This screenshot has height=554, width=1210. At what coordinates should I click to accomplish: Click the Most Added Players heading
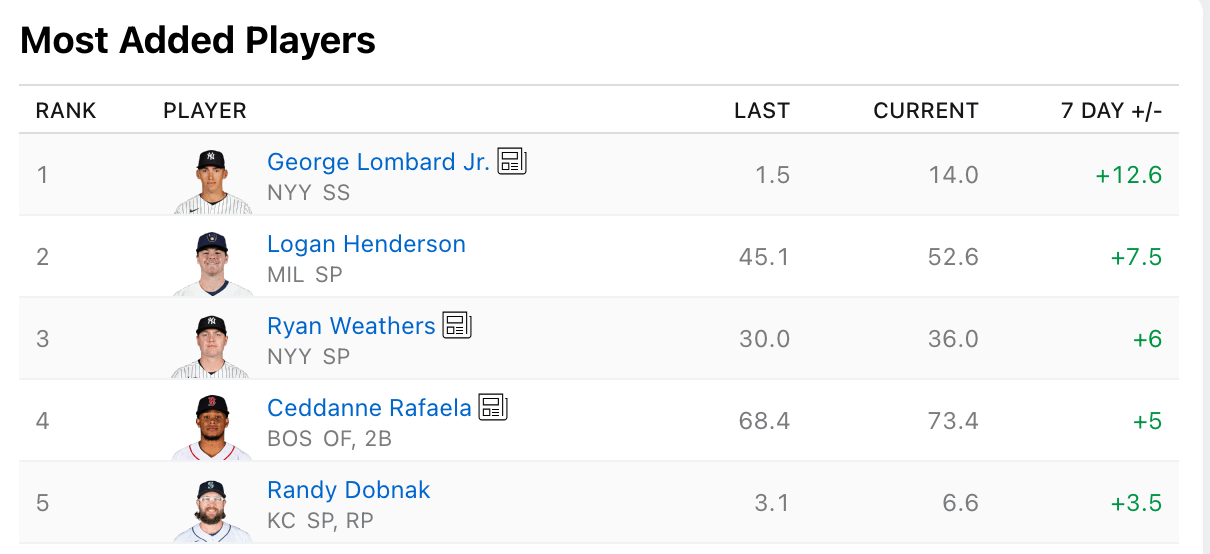pos(198,41)
